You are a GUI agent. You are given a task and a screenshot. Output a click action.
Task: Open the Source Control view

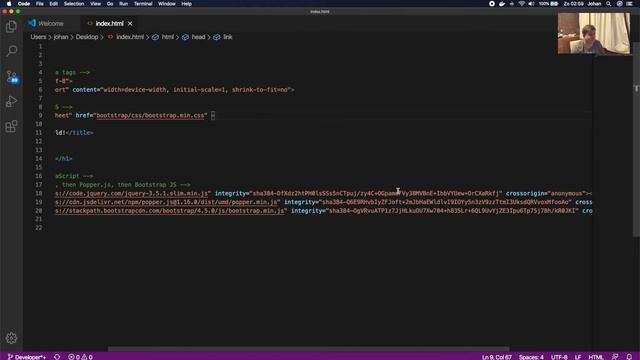click(x=11, y=76)
